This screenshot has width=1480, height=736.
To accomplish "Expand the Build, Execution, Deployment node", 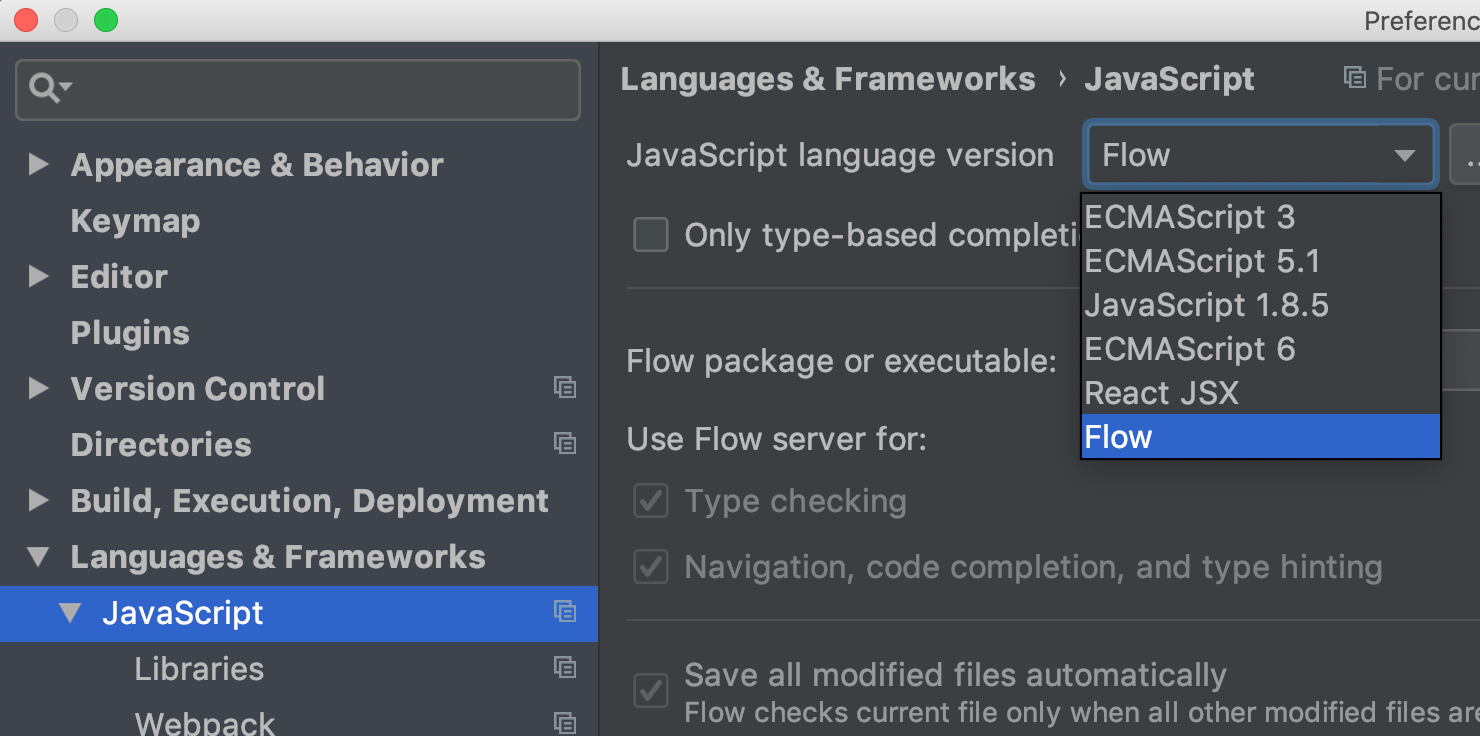I will pos(38,501).
